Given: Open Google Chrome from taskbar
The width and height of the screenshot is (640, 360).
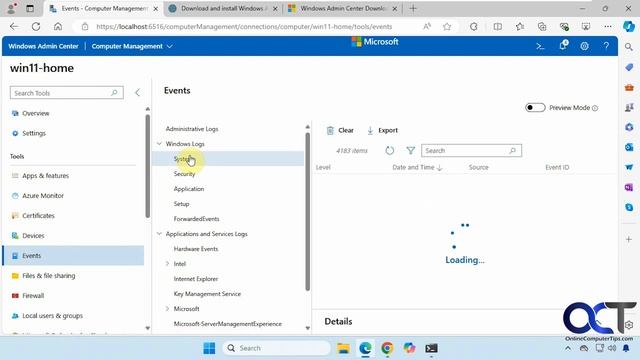Looking at the screenshot, I should pos(387,348).
